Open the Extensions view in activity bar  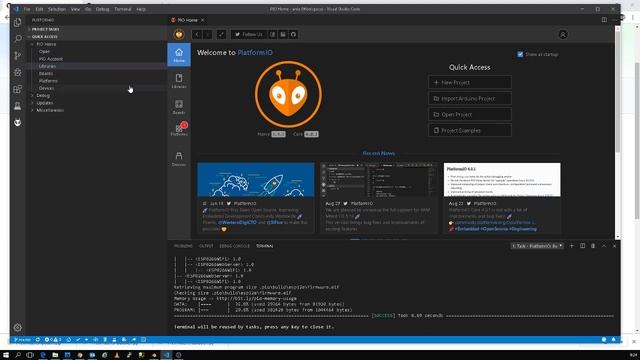tap(18, 89)
